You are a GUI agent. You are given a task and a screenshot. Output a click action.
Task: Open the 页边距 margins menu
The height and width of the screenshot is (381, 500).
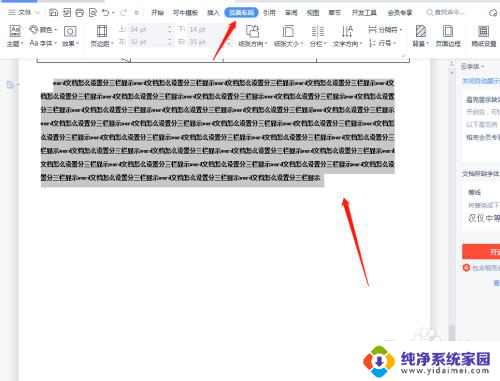102,36
